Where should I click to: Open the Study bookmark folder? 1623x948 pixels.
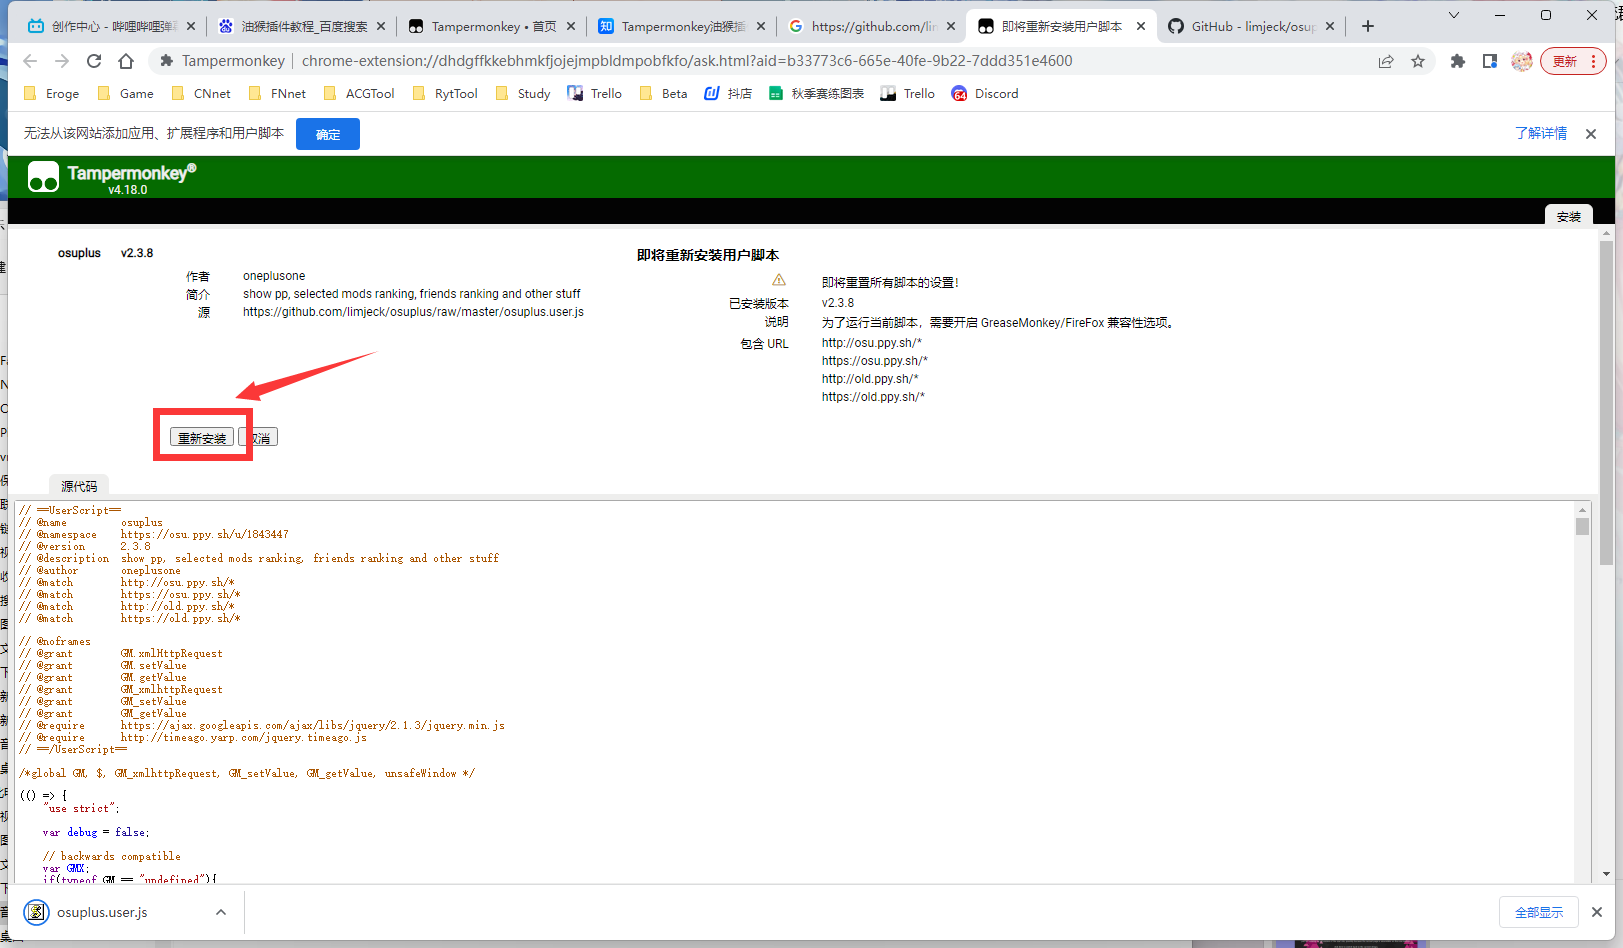(523, 94)
